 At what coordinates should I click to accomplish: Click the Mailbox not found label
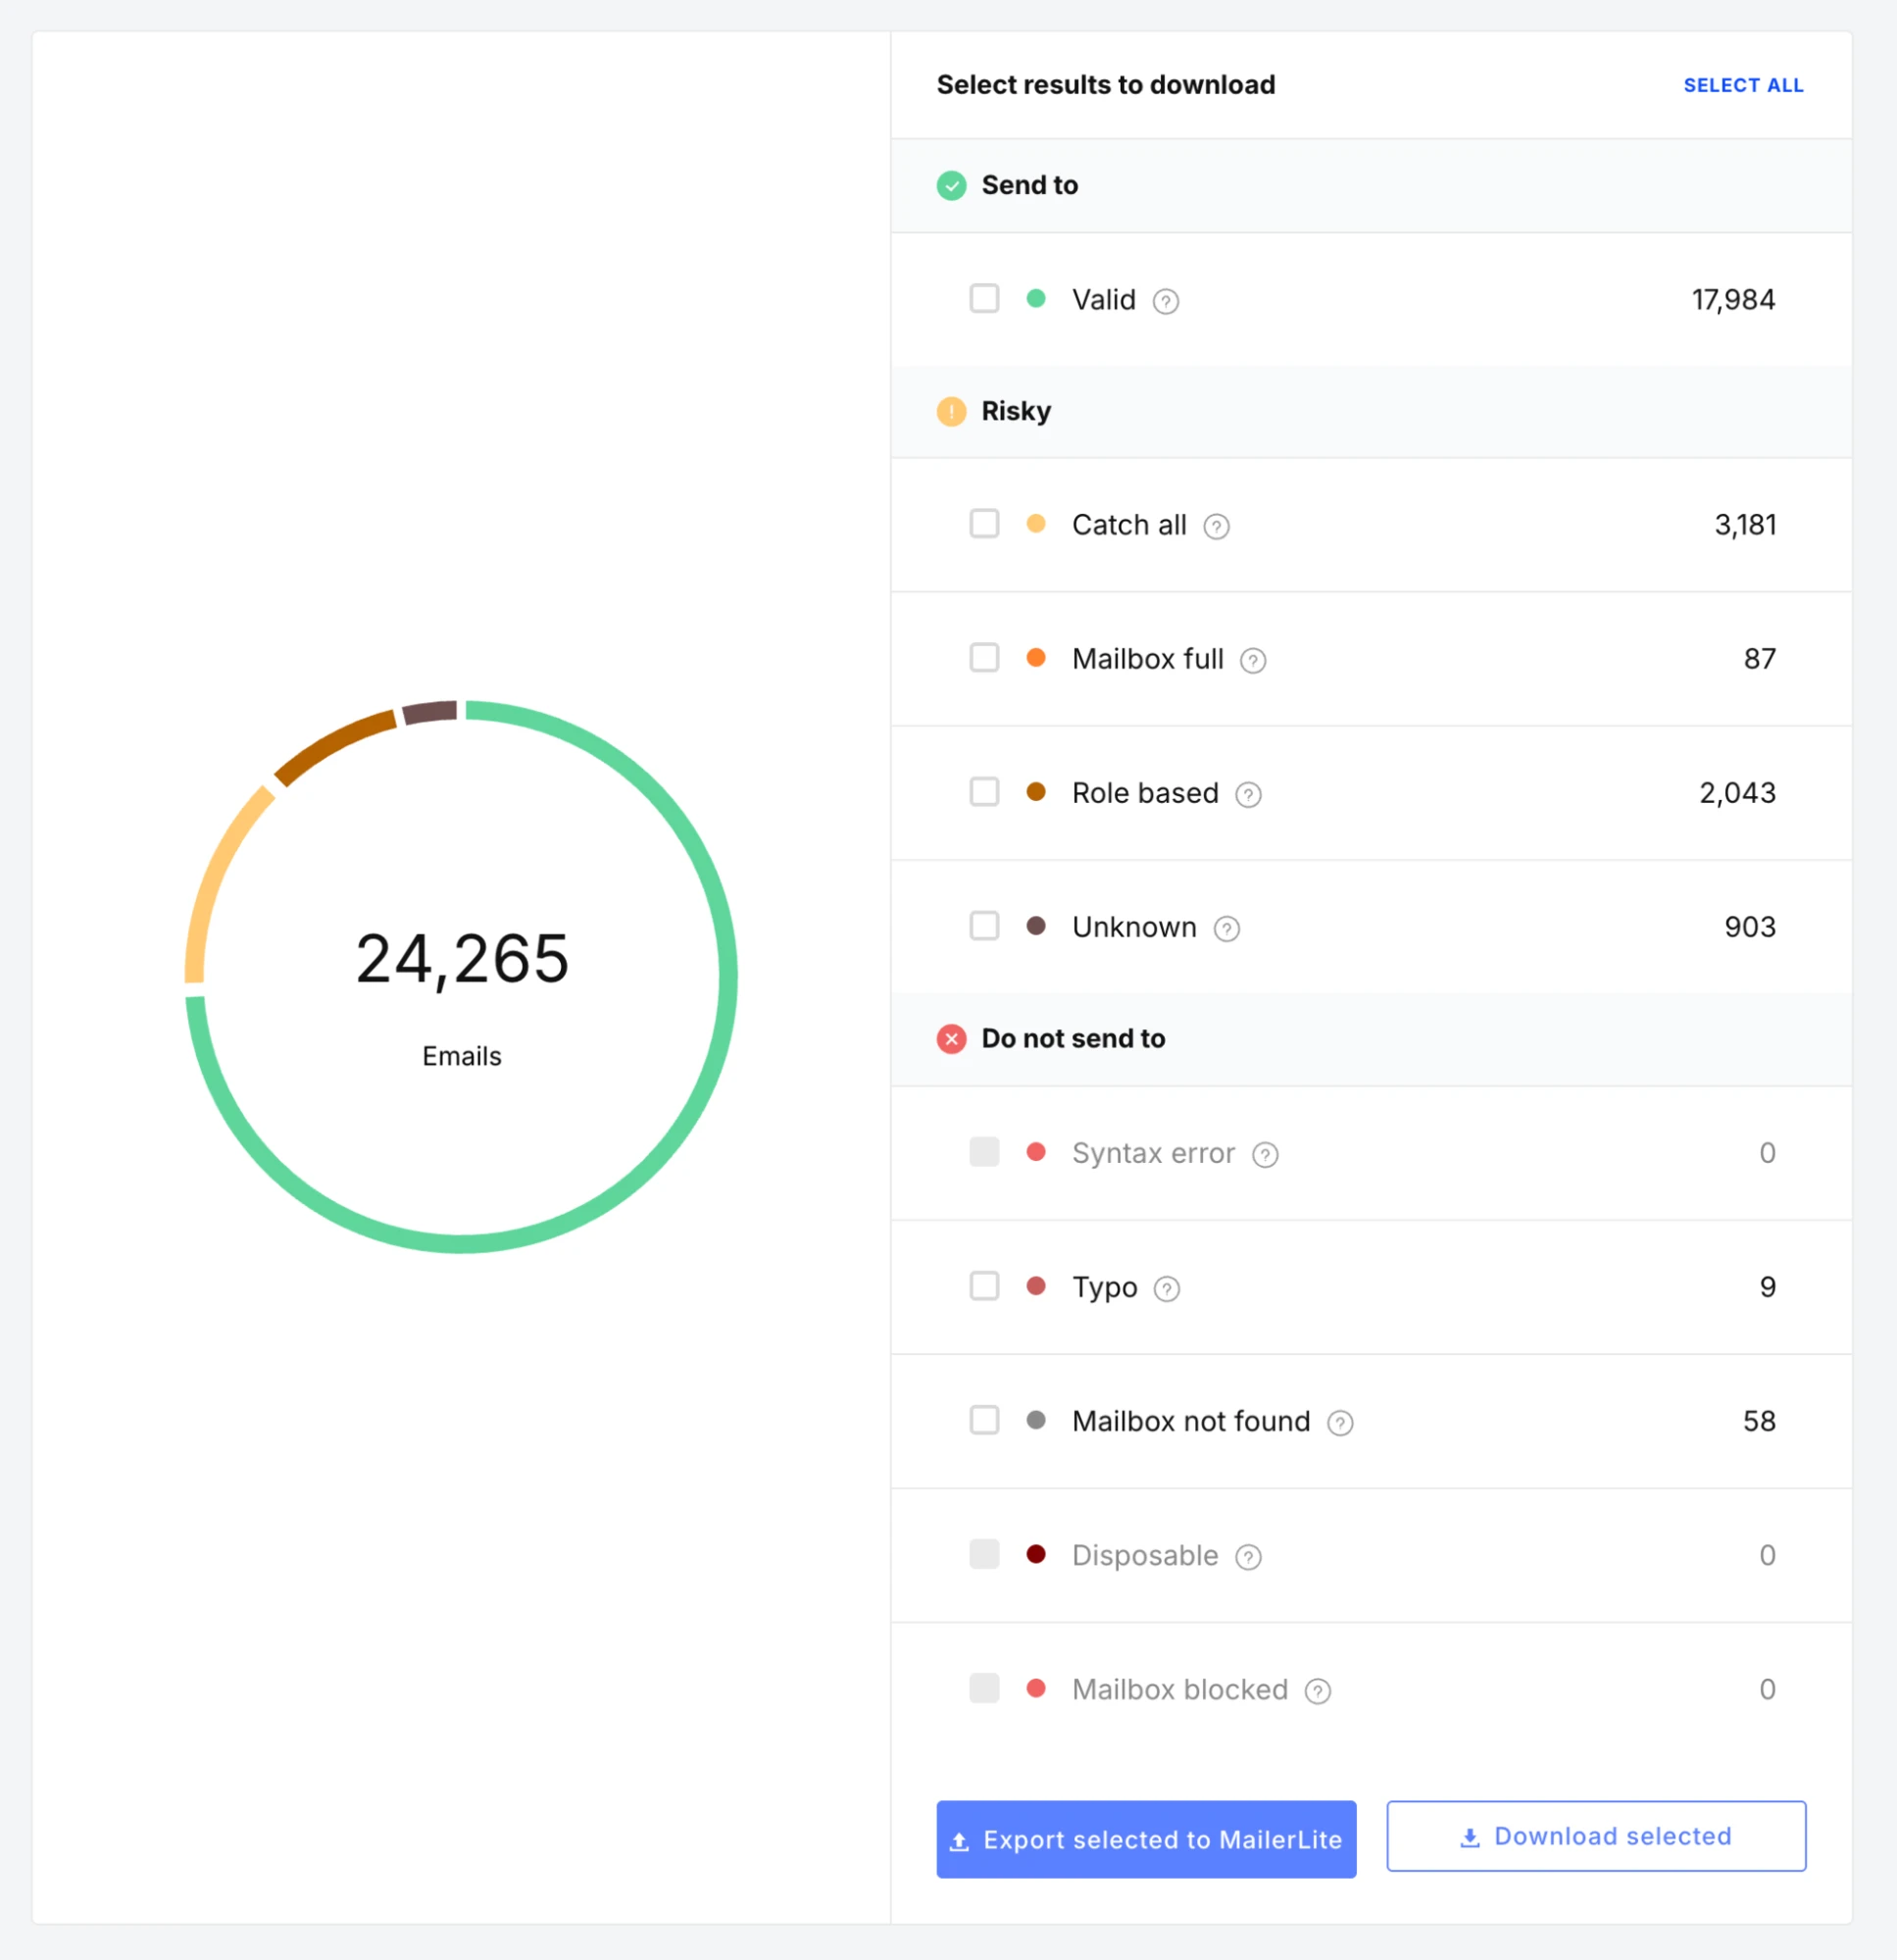(x=1191, y=1421)
